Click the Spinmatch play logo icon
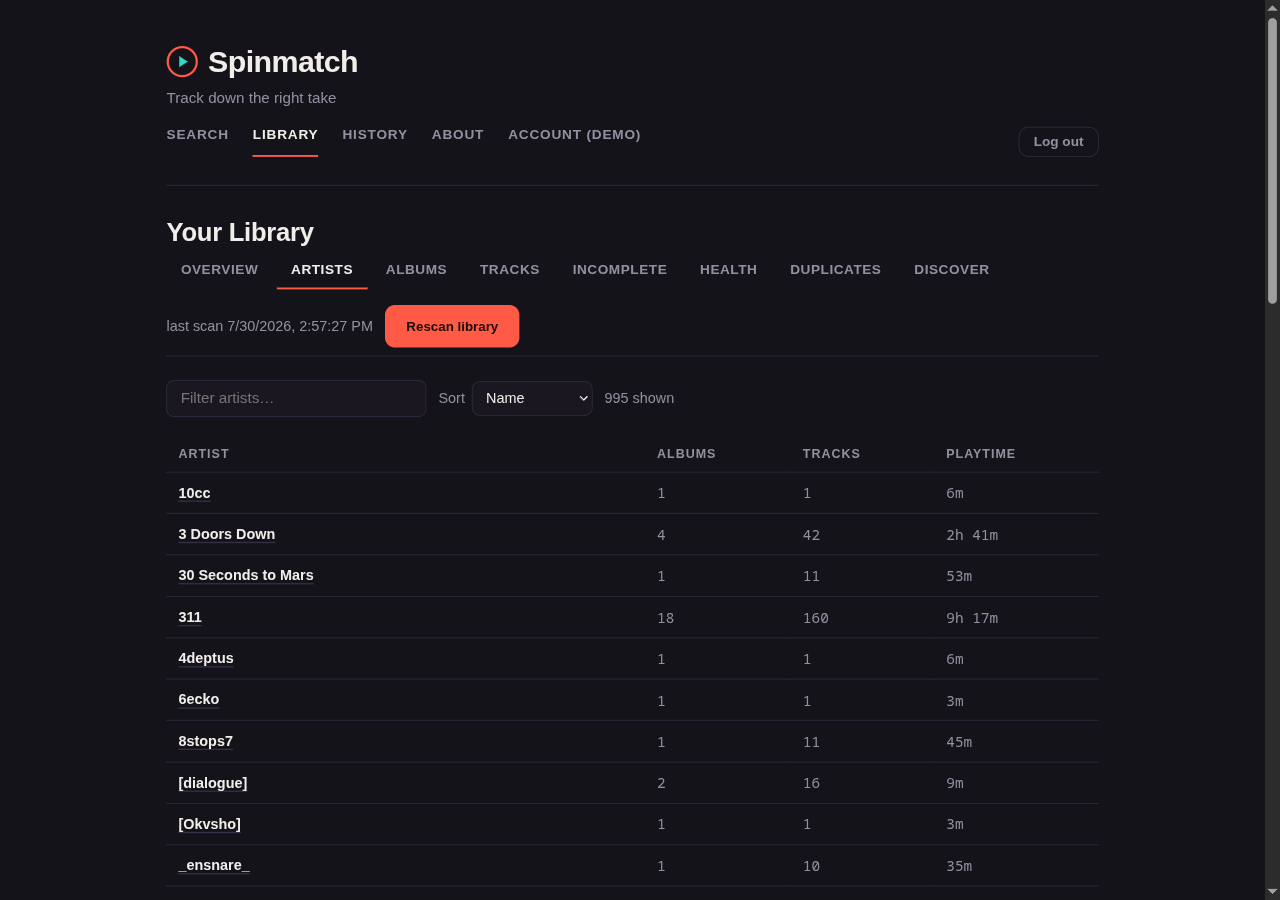This screenshot has height=900, width=1280. click(x=182, y=62)
